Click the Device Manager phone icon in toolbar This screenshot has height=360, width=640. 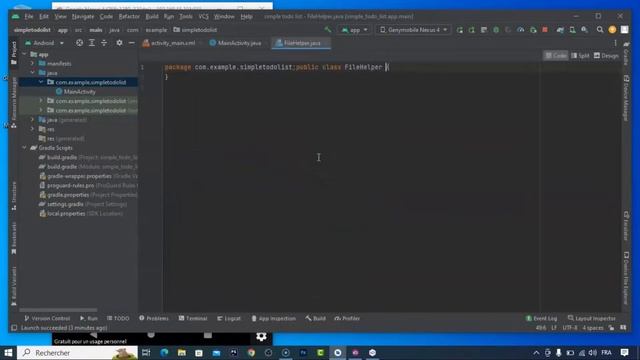click(x=572, y=30)
